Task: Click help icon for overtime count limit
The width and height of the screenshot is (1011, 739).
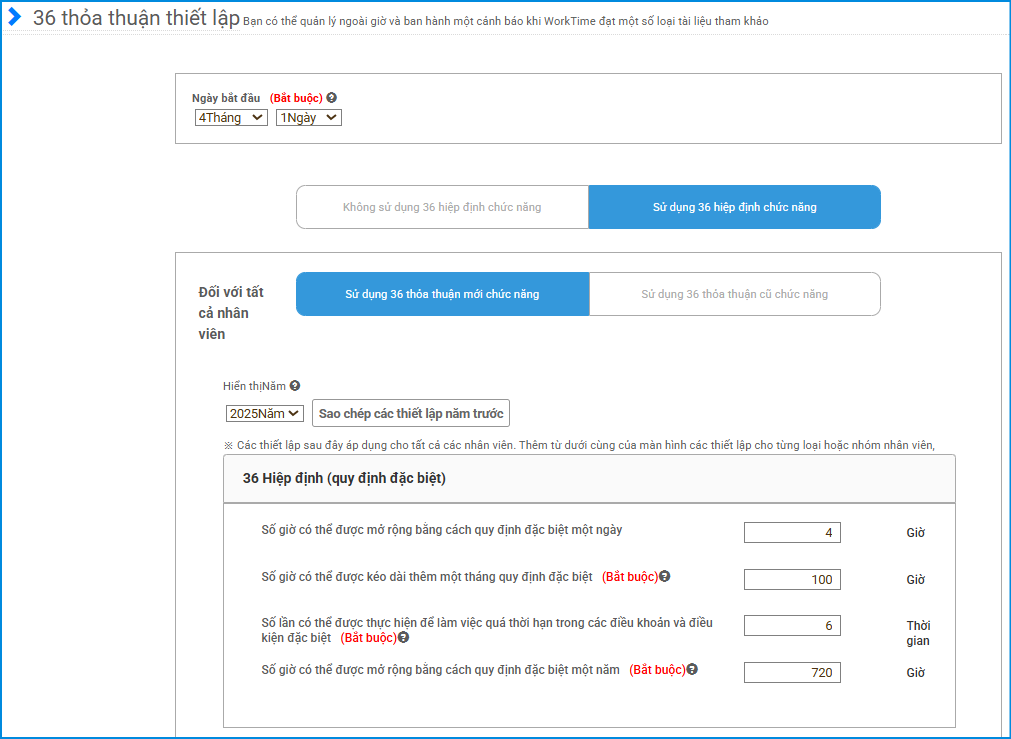Action: pos(403,637)
